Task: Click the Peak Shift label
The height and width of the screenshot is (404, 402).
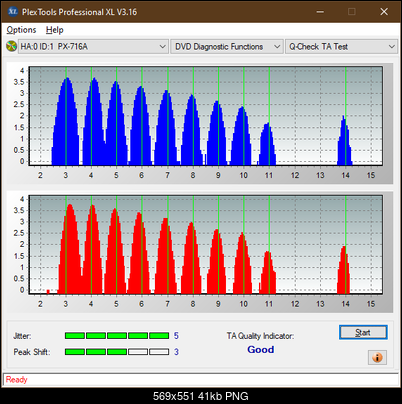Action: [32, 352]
